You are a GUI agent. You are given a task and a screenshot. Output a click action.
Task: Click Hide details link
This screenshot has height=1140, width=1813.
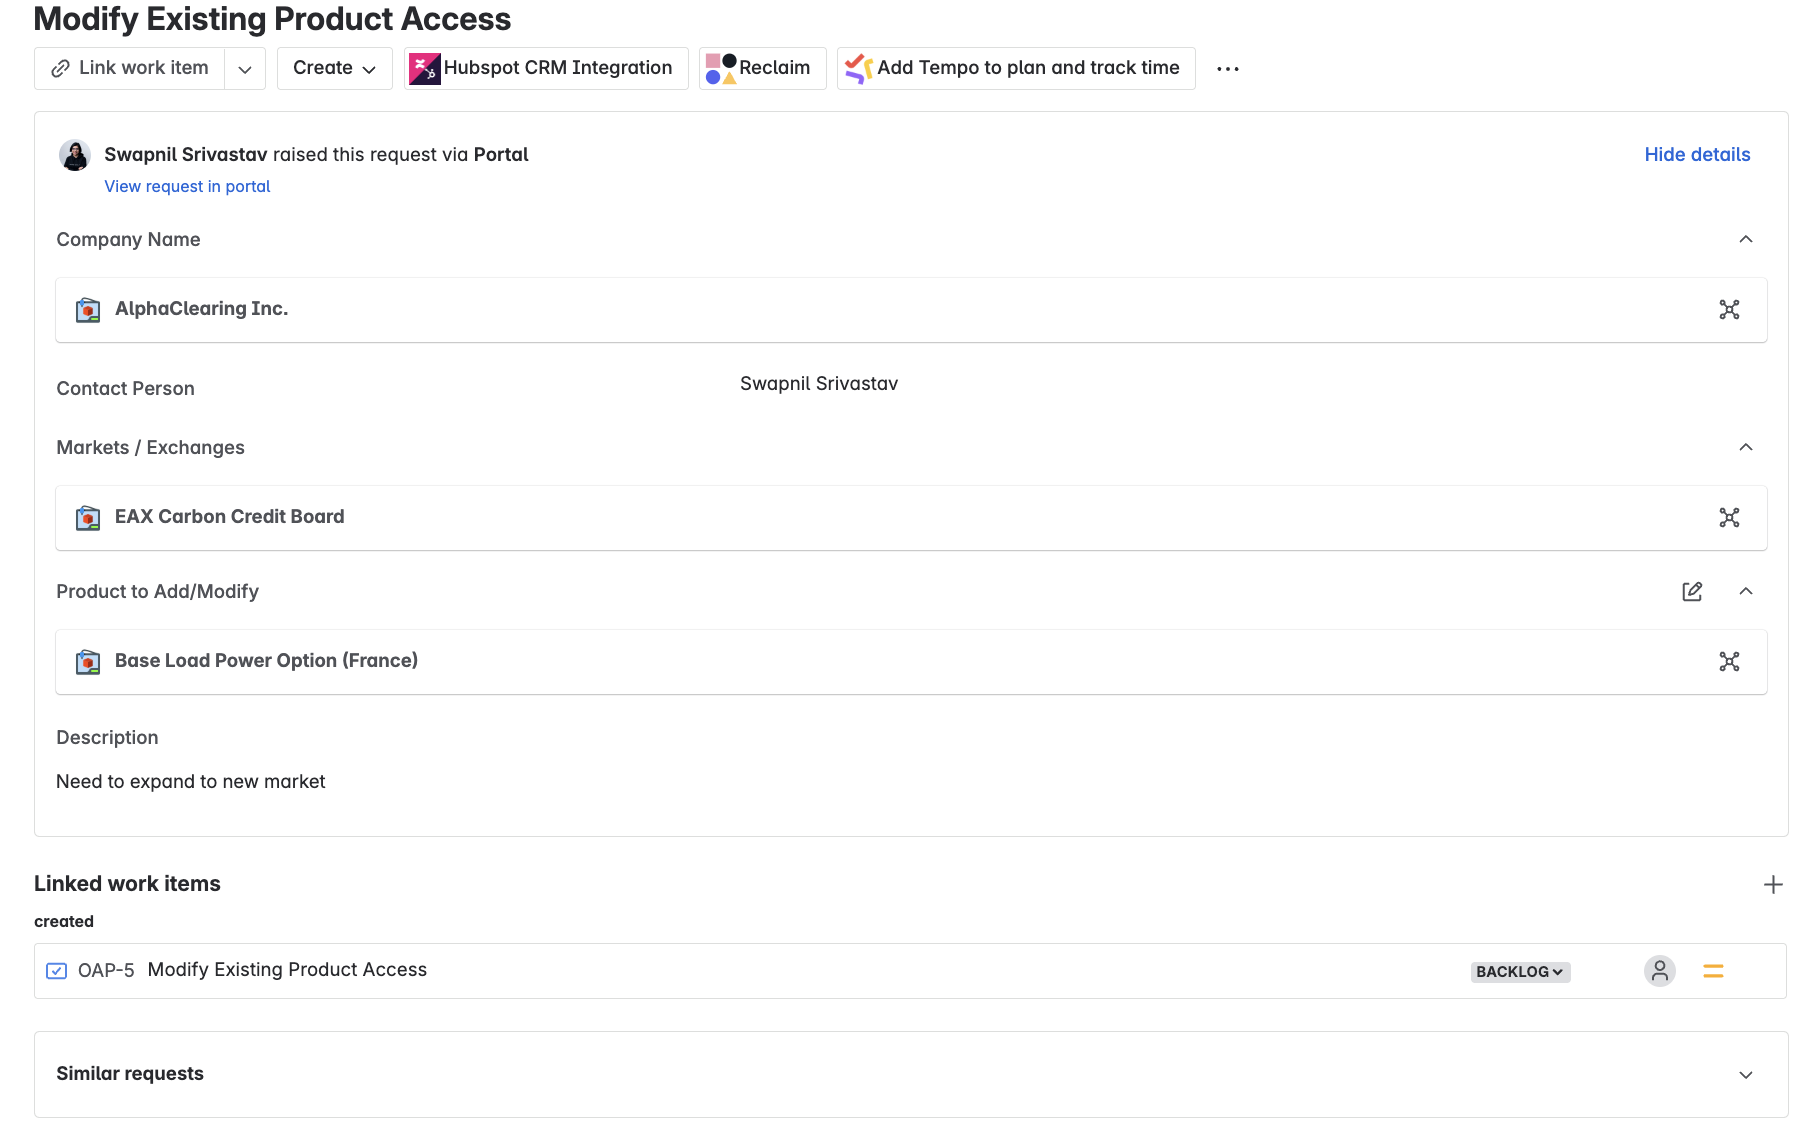point(1697,155)
